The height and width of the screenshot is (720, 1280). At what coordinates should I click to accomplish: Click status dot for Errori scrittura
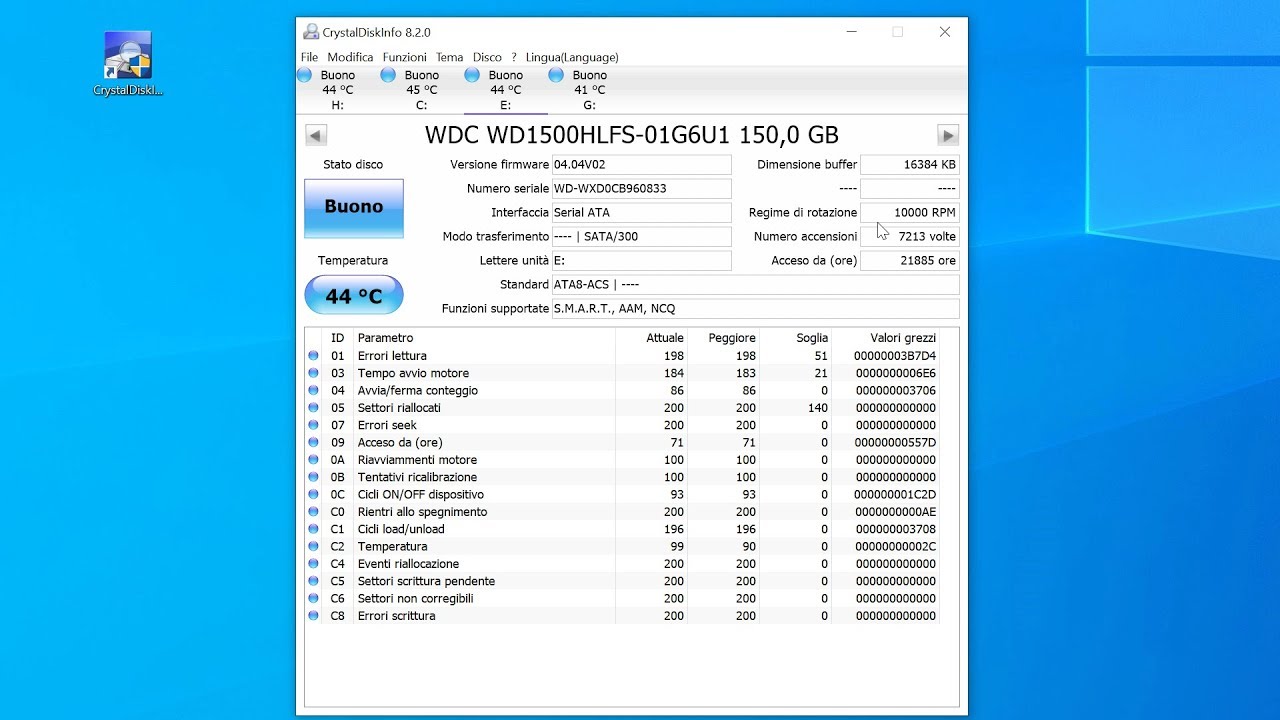pos(313,616)
